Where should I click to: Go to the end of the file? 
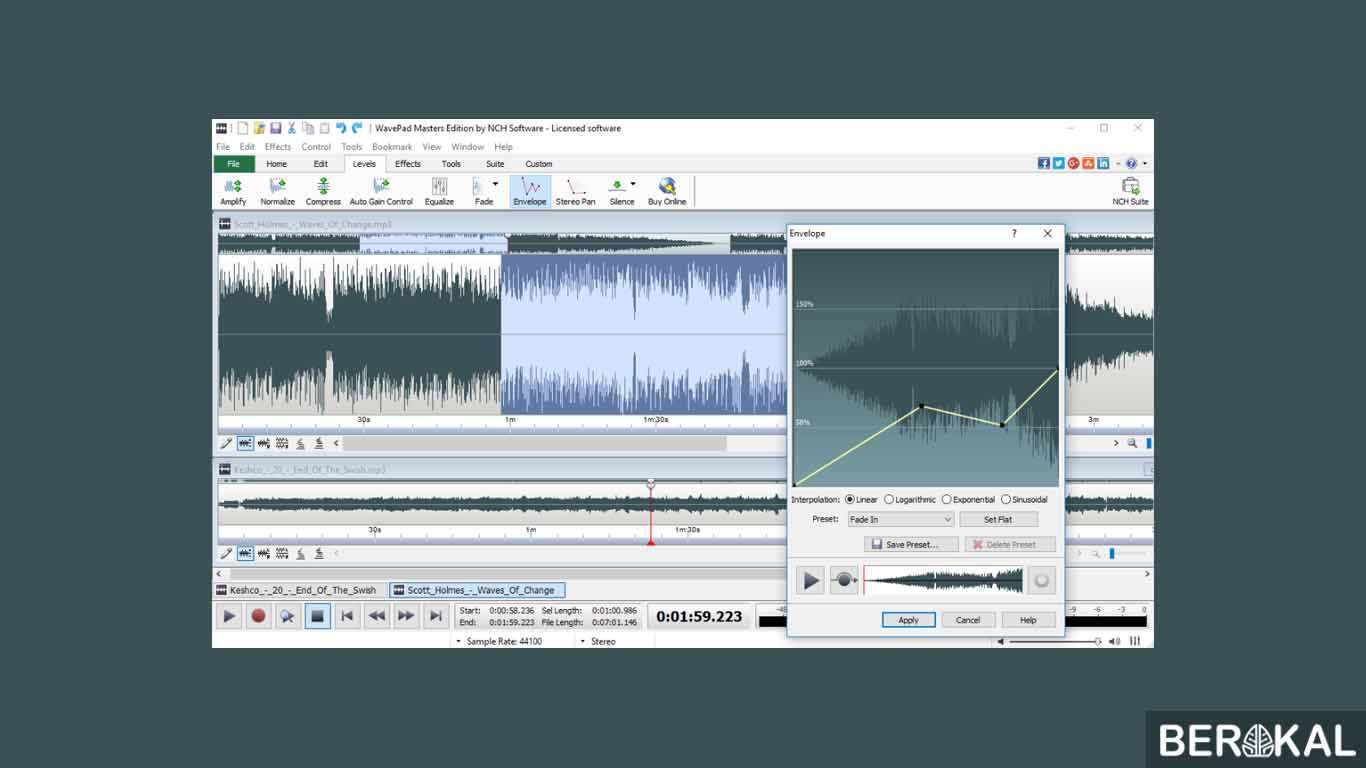click(x=435, y=616)
